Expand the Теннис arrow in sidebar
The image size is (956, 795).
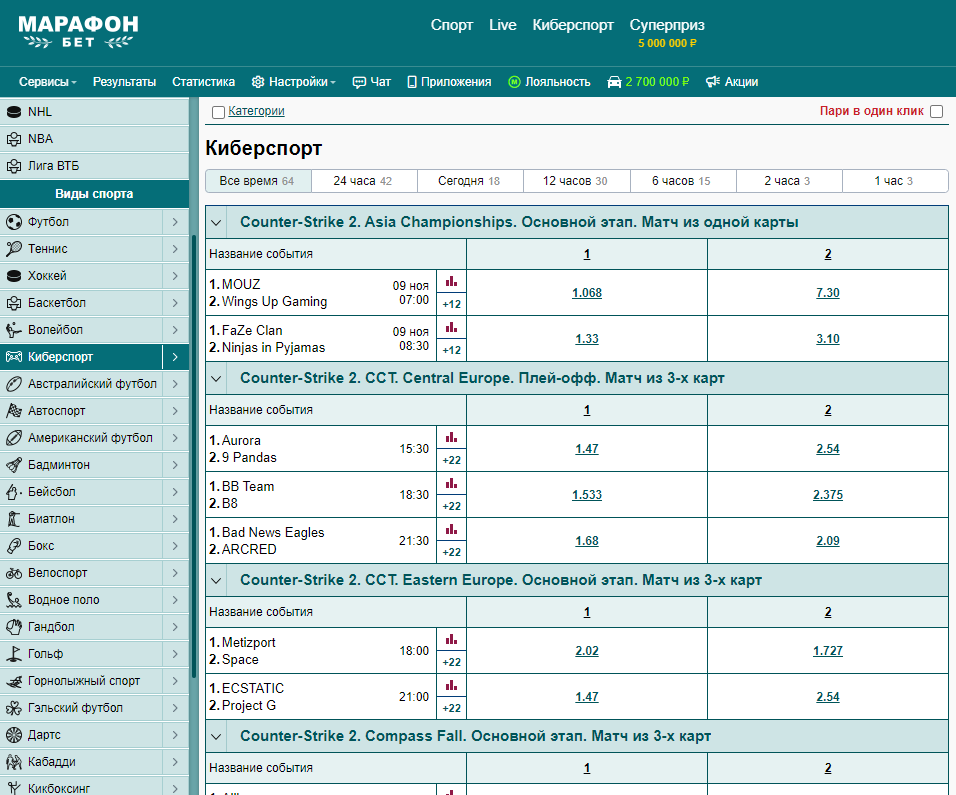(176, 249)
